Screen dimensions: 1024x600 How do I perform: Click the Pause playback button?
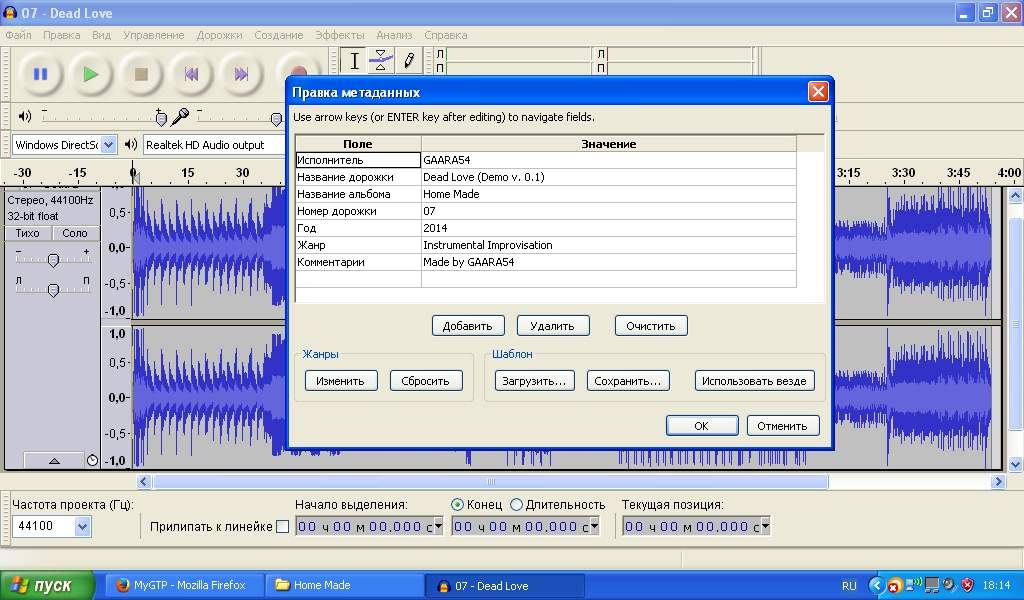point(40,74)
